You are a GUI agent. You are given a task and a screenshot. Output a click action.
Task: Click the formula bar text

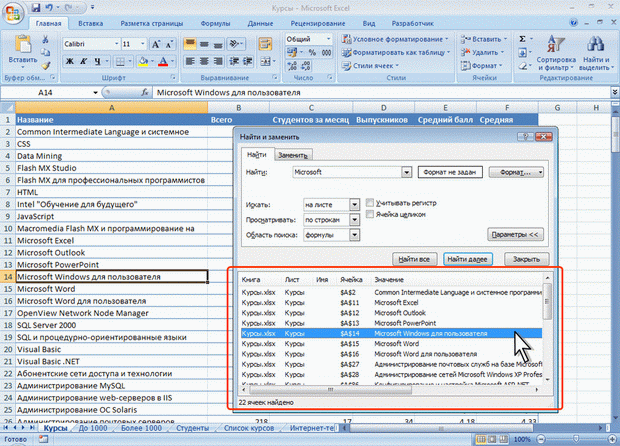pyautogui.click(x=229, y=93)
